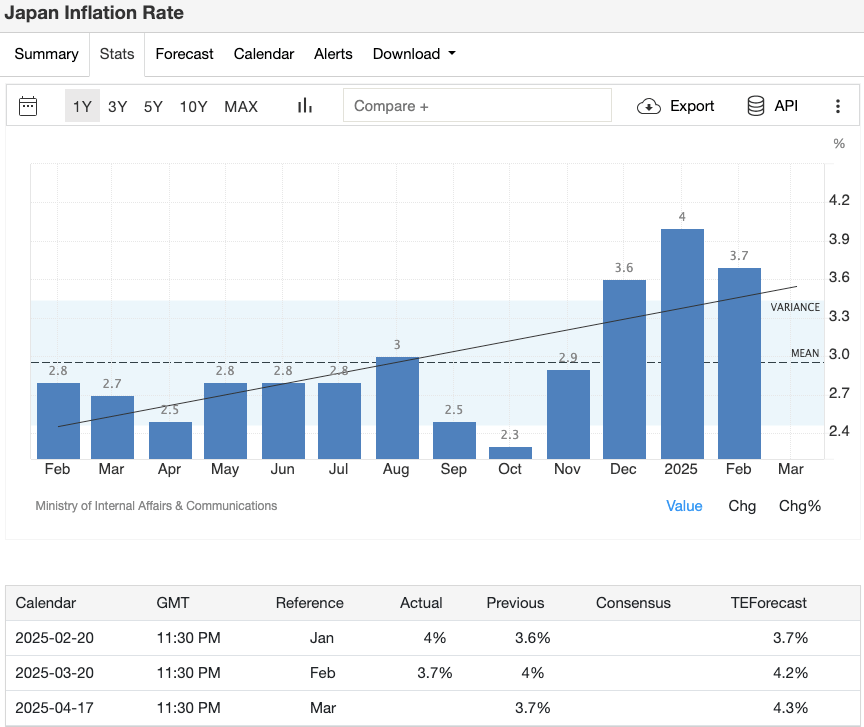Open the calendar date range icon
This screenshot has height=727, width=864.
tap(28, 106)
